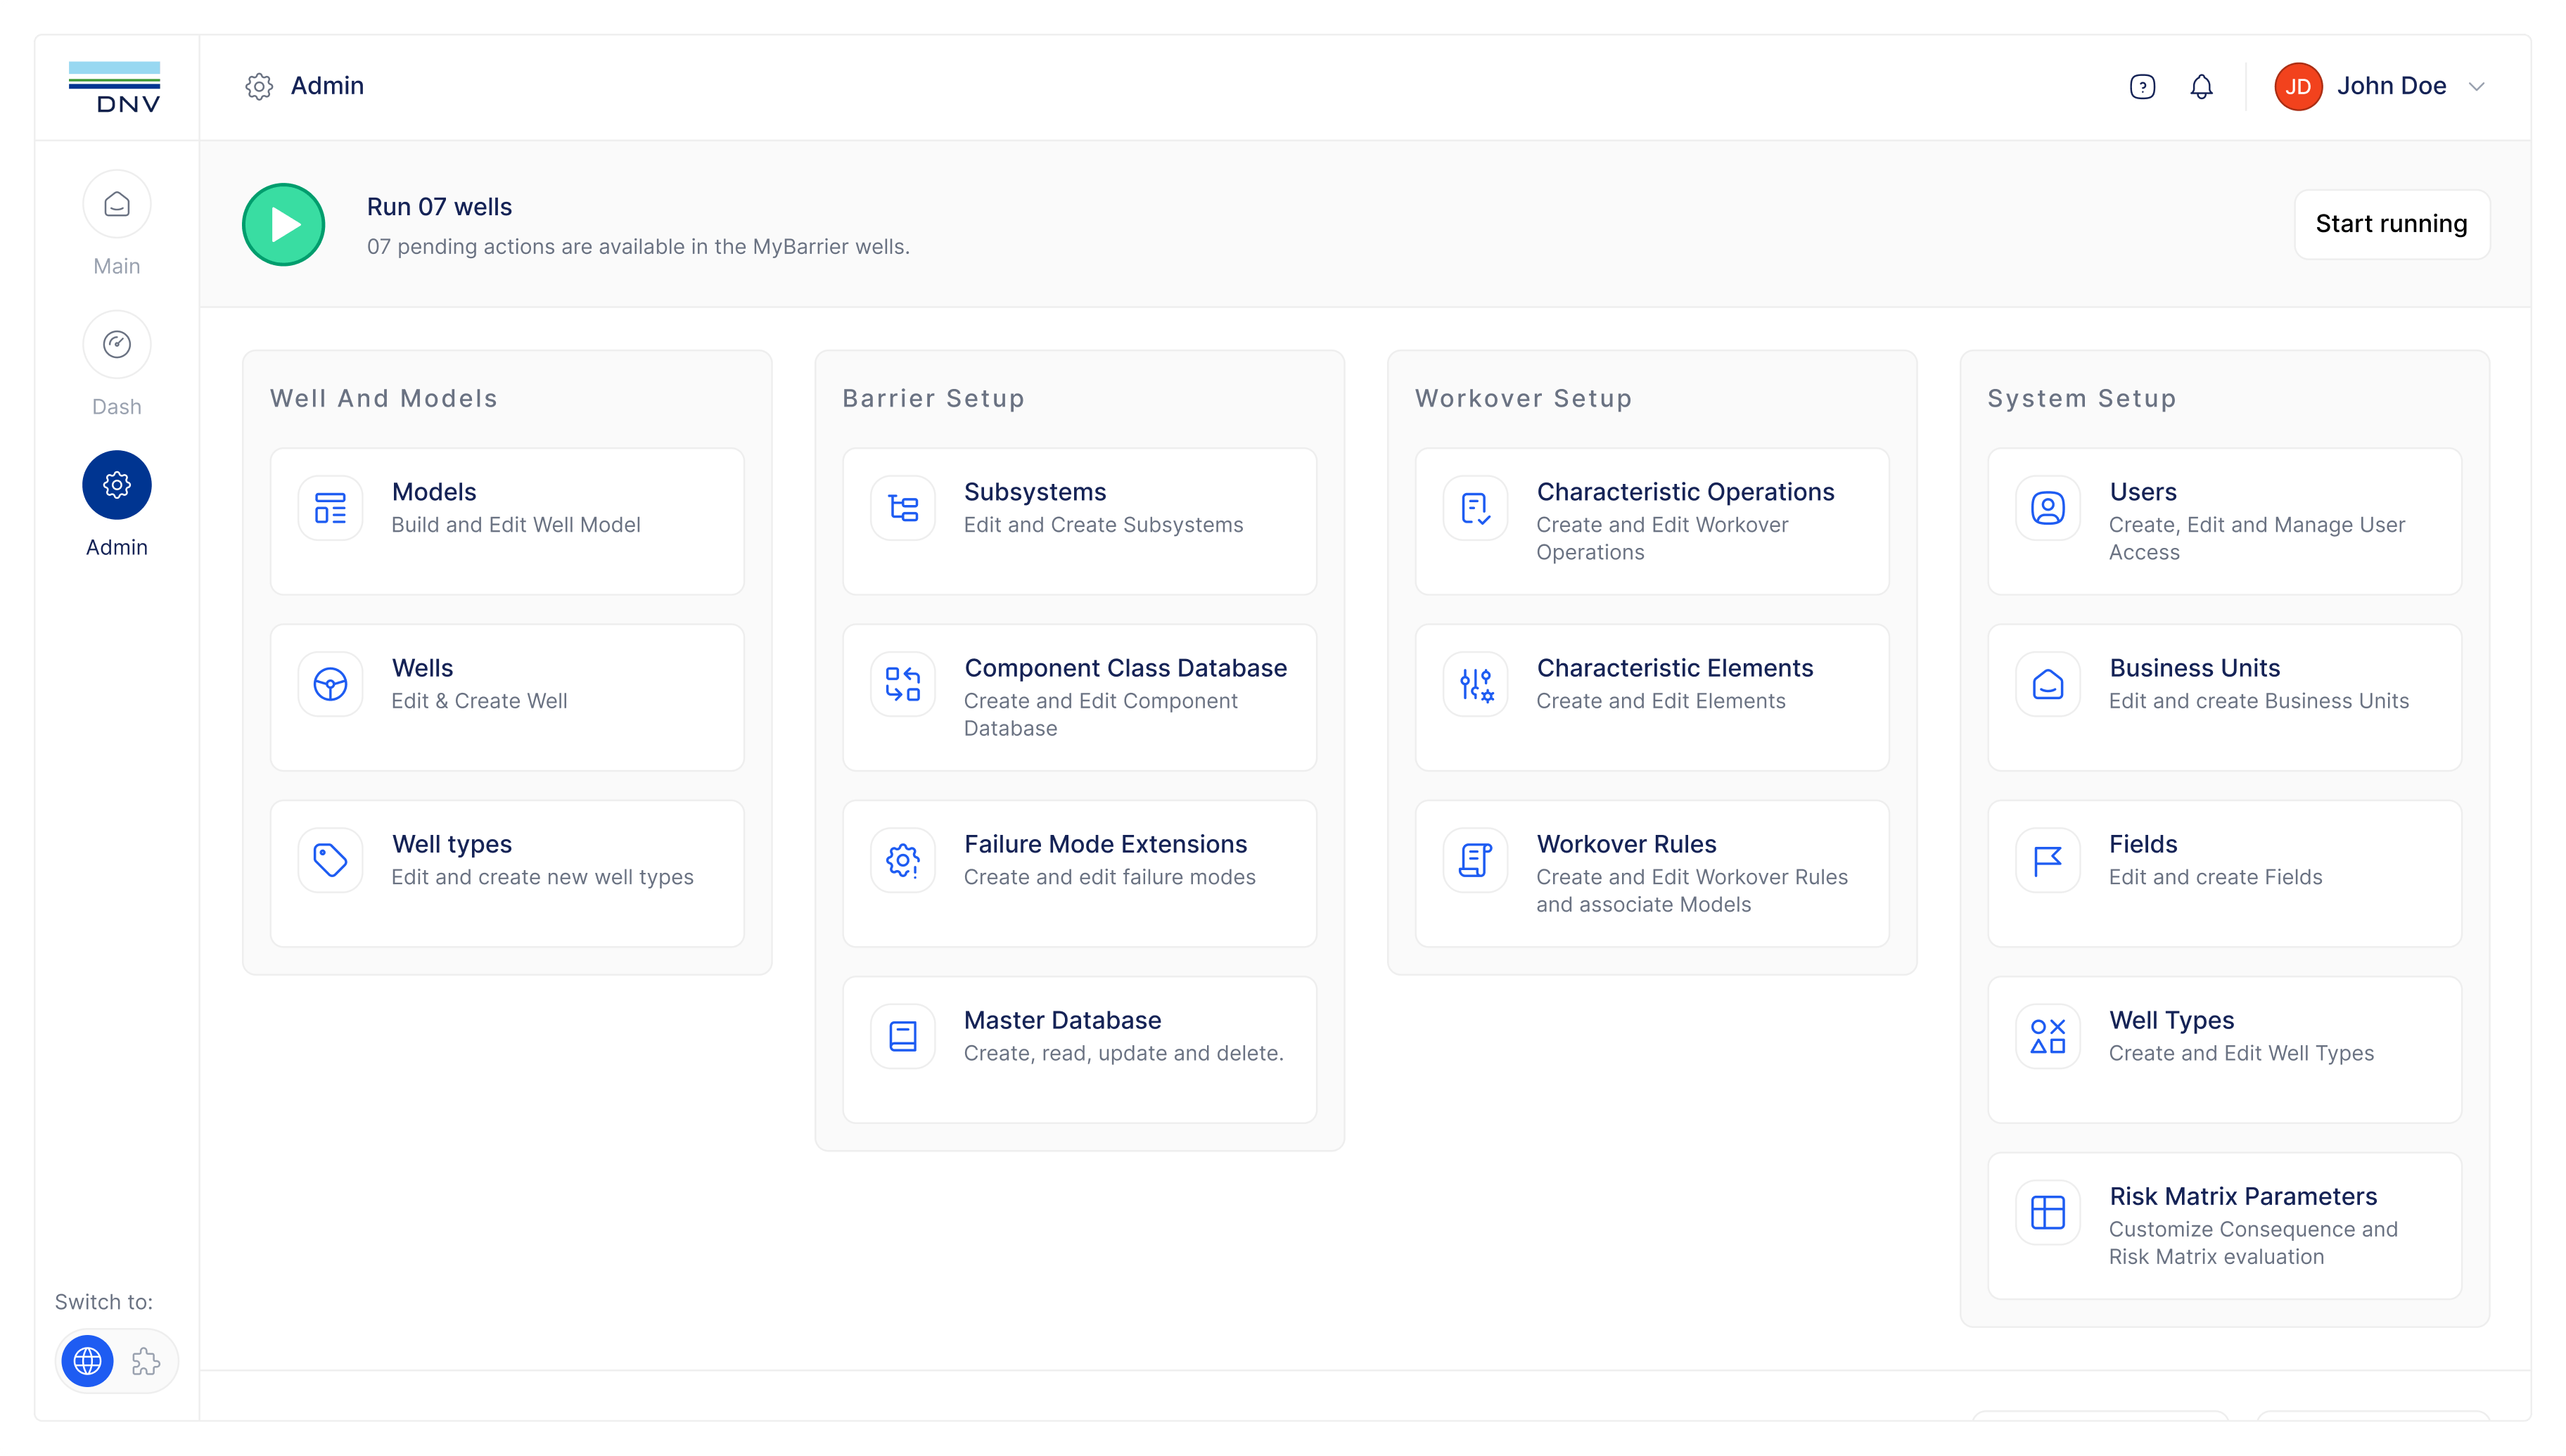Image resolution: width=2566 pixels, height=1456 pixels.
Task: Click the Workover Rules scroll icon
Action: pyautogui.click(x=1475, y=860)
